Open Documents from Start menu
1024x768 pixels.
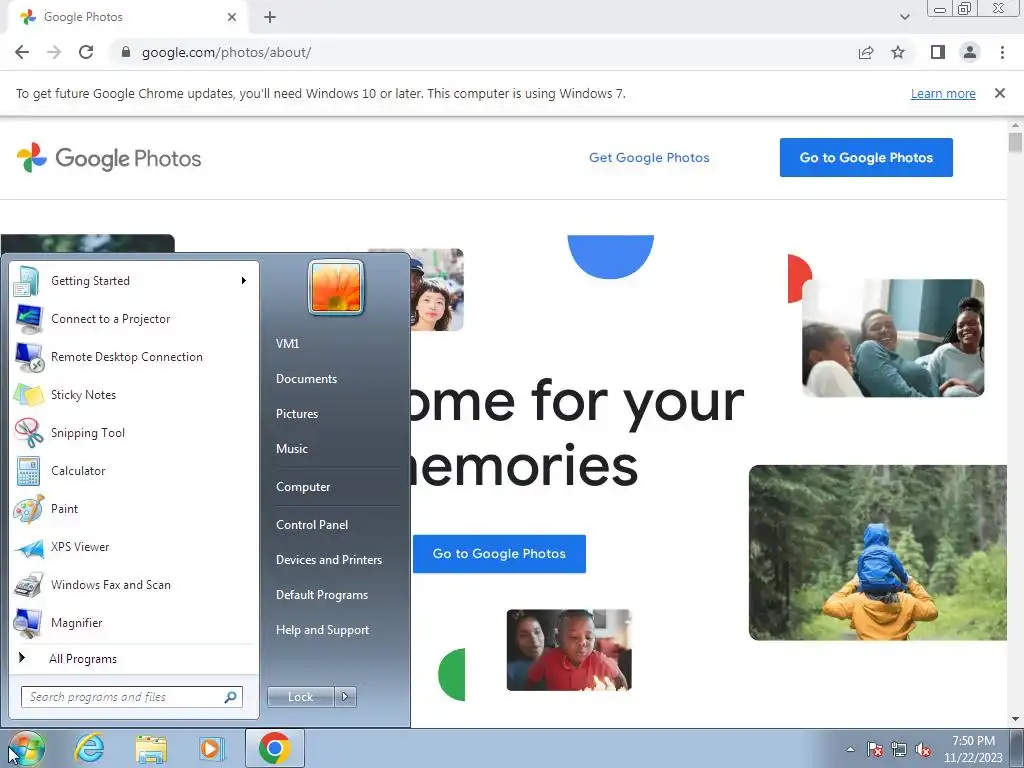306,379
